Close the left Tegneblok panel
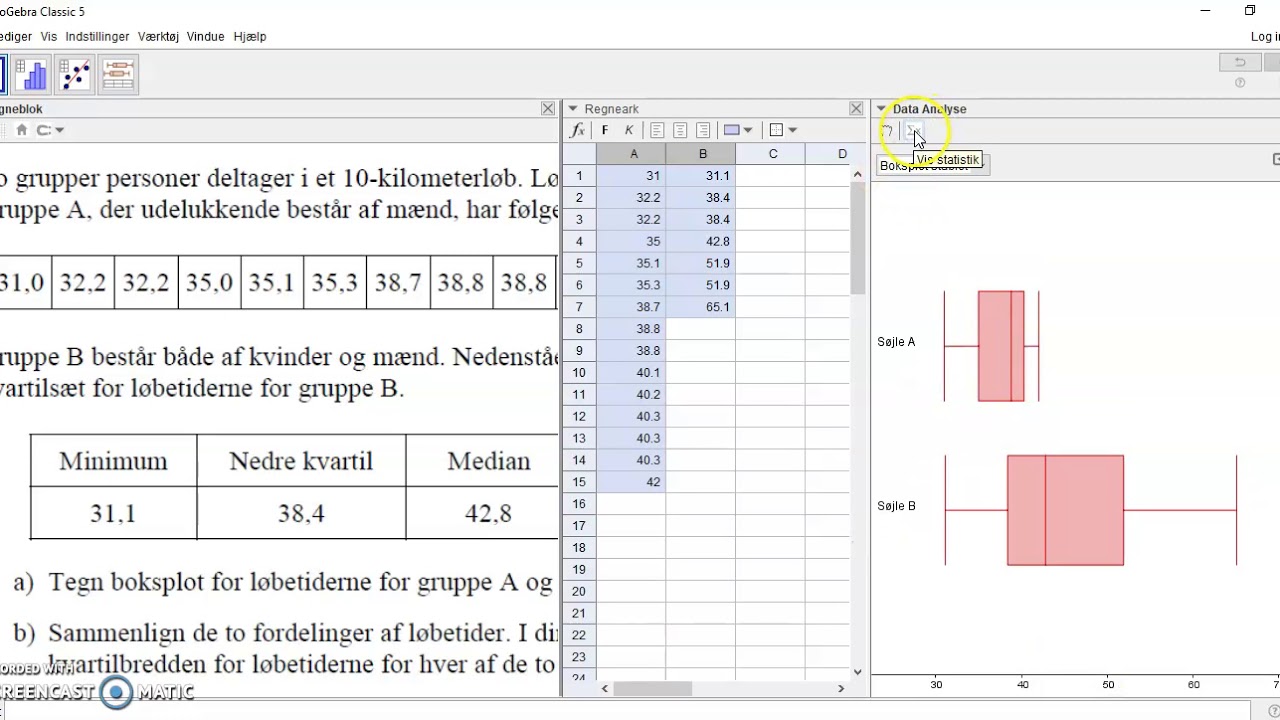The image size is (1280, 720). 548,108
